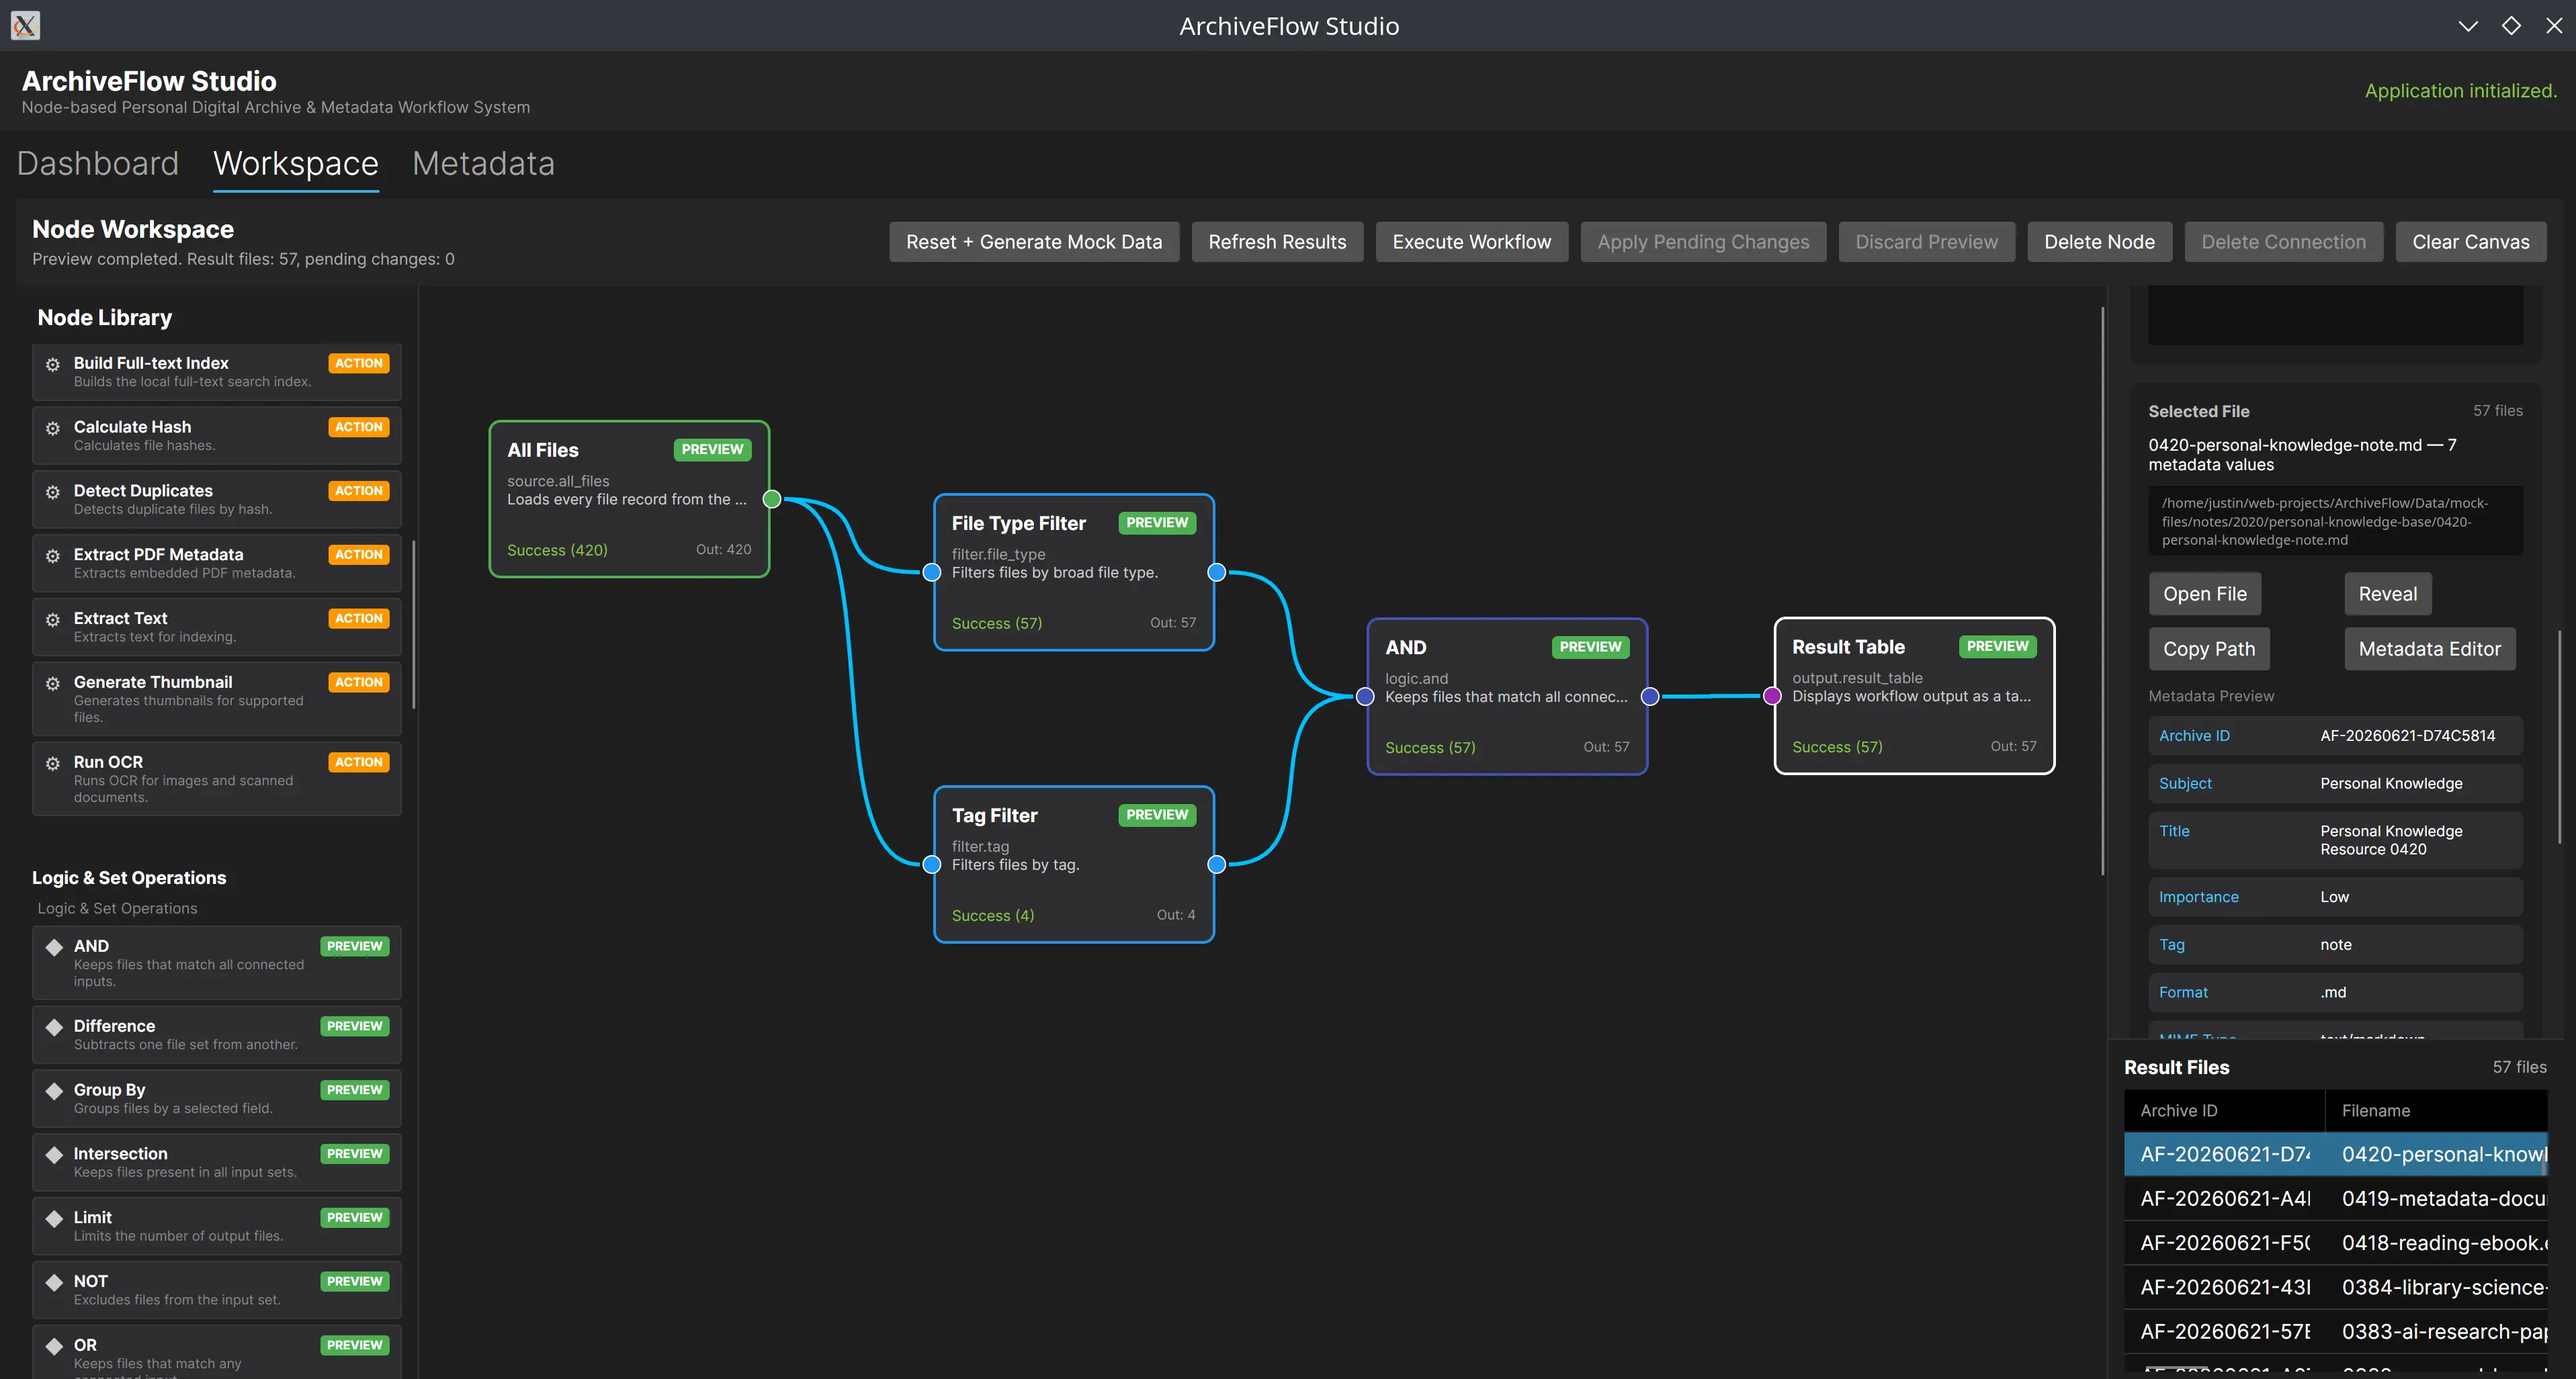Click the output port of File Type Filter node

[x=1216, y=573]
